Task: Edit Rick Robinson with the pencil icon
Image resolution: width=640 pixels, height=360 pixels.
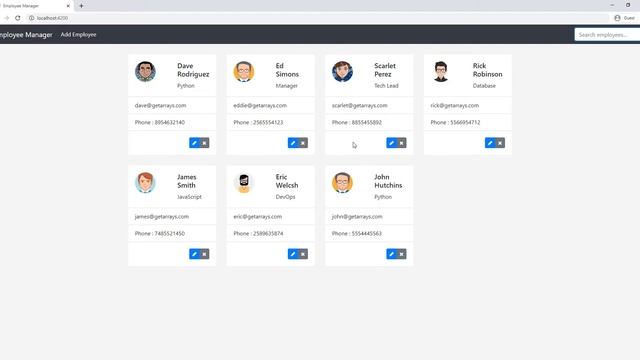Action: pyautogui.click(x=490, y=143)
